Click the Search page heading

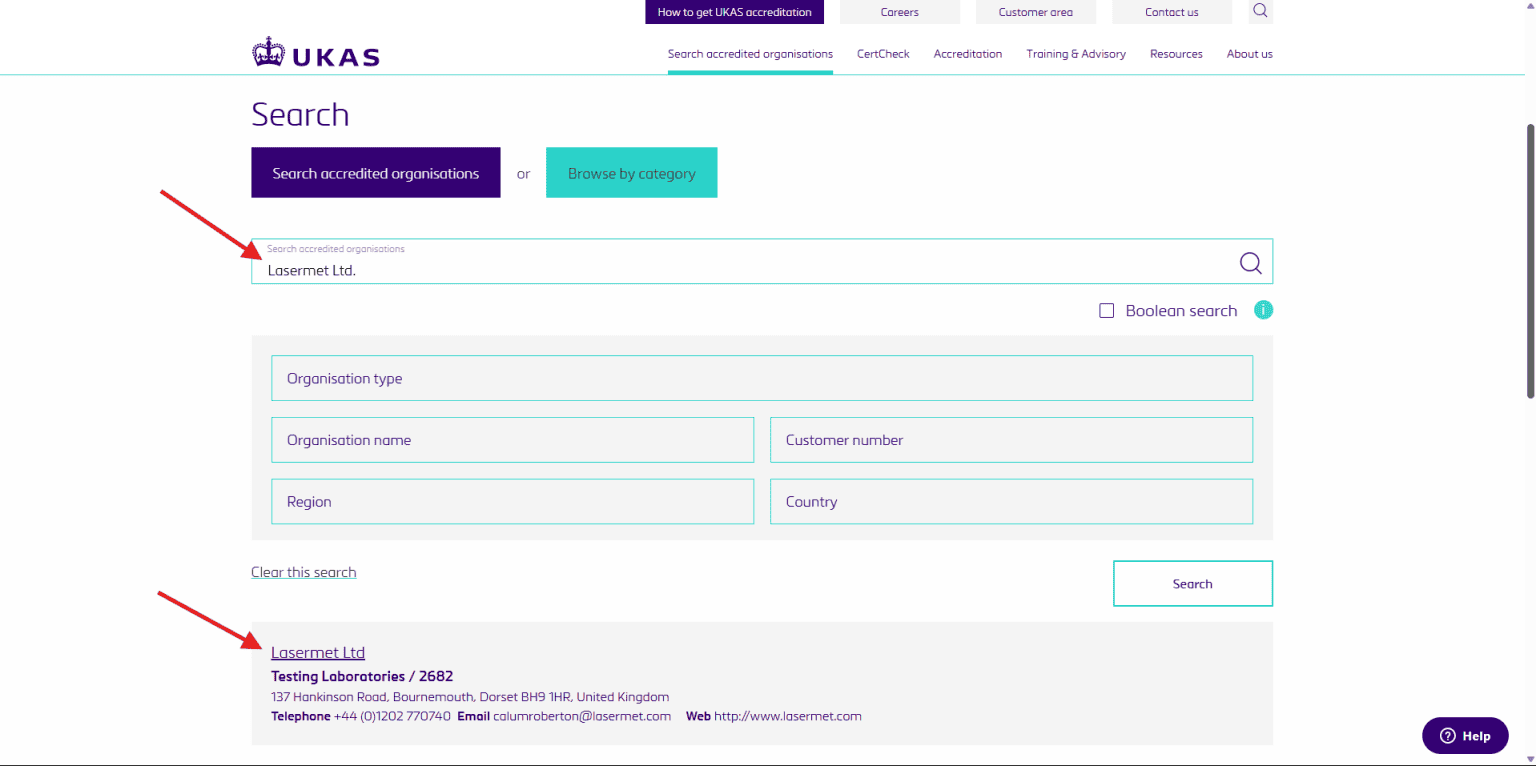pyautogui.click(x=300, y=115)
